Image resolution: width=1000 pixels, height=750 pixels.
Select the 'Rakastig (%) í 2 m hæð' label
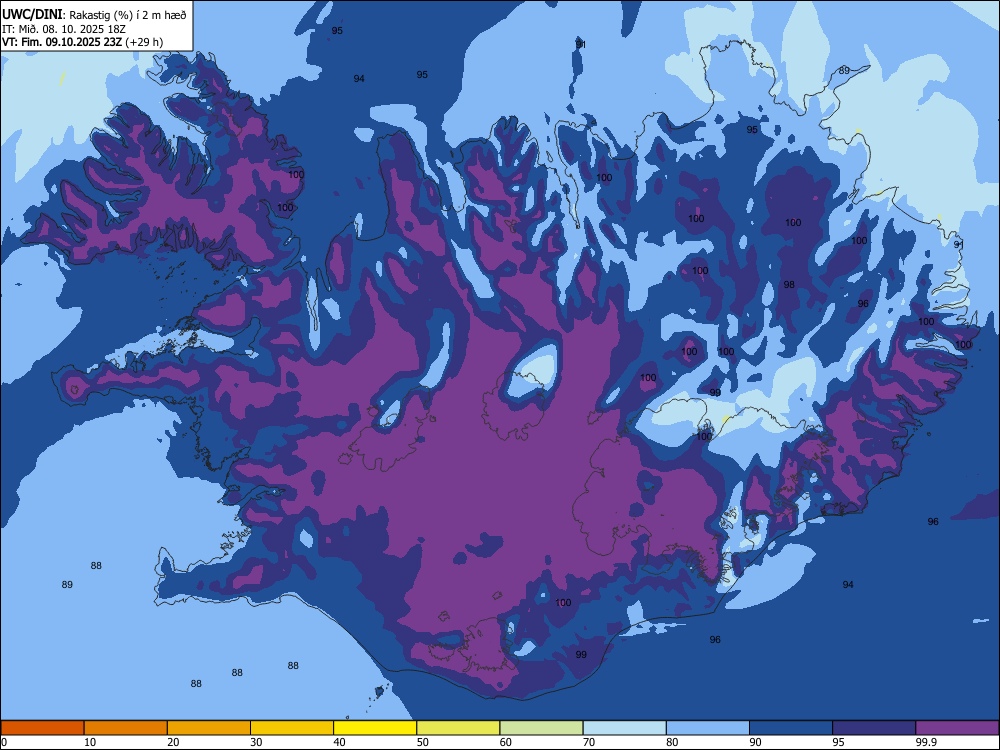(128, 15)
